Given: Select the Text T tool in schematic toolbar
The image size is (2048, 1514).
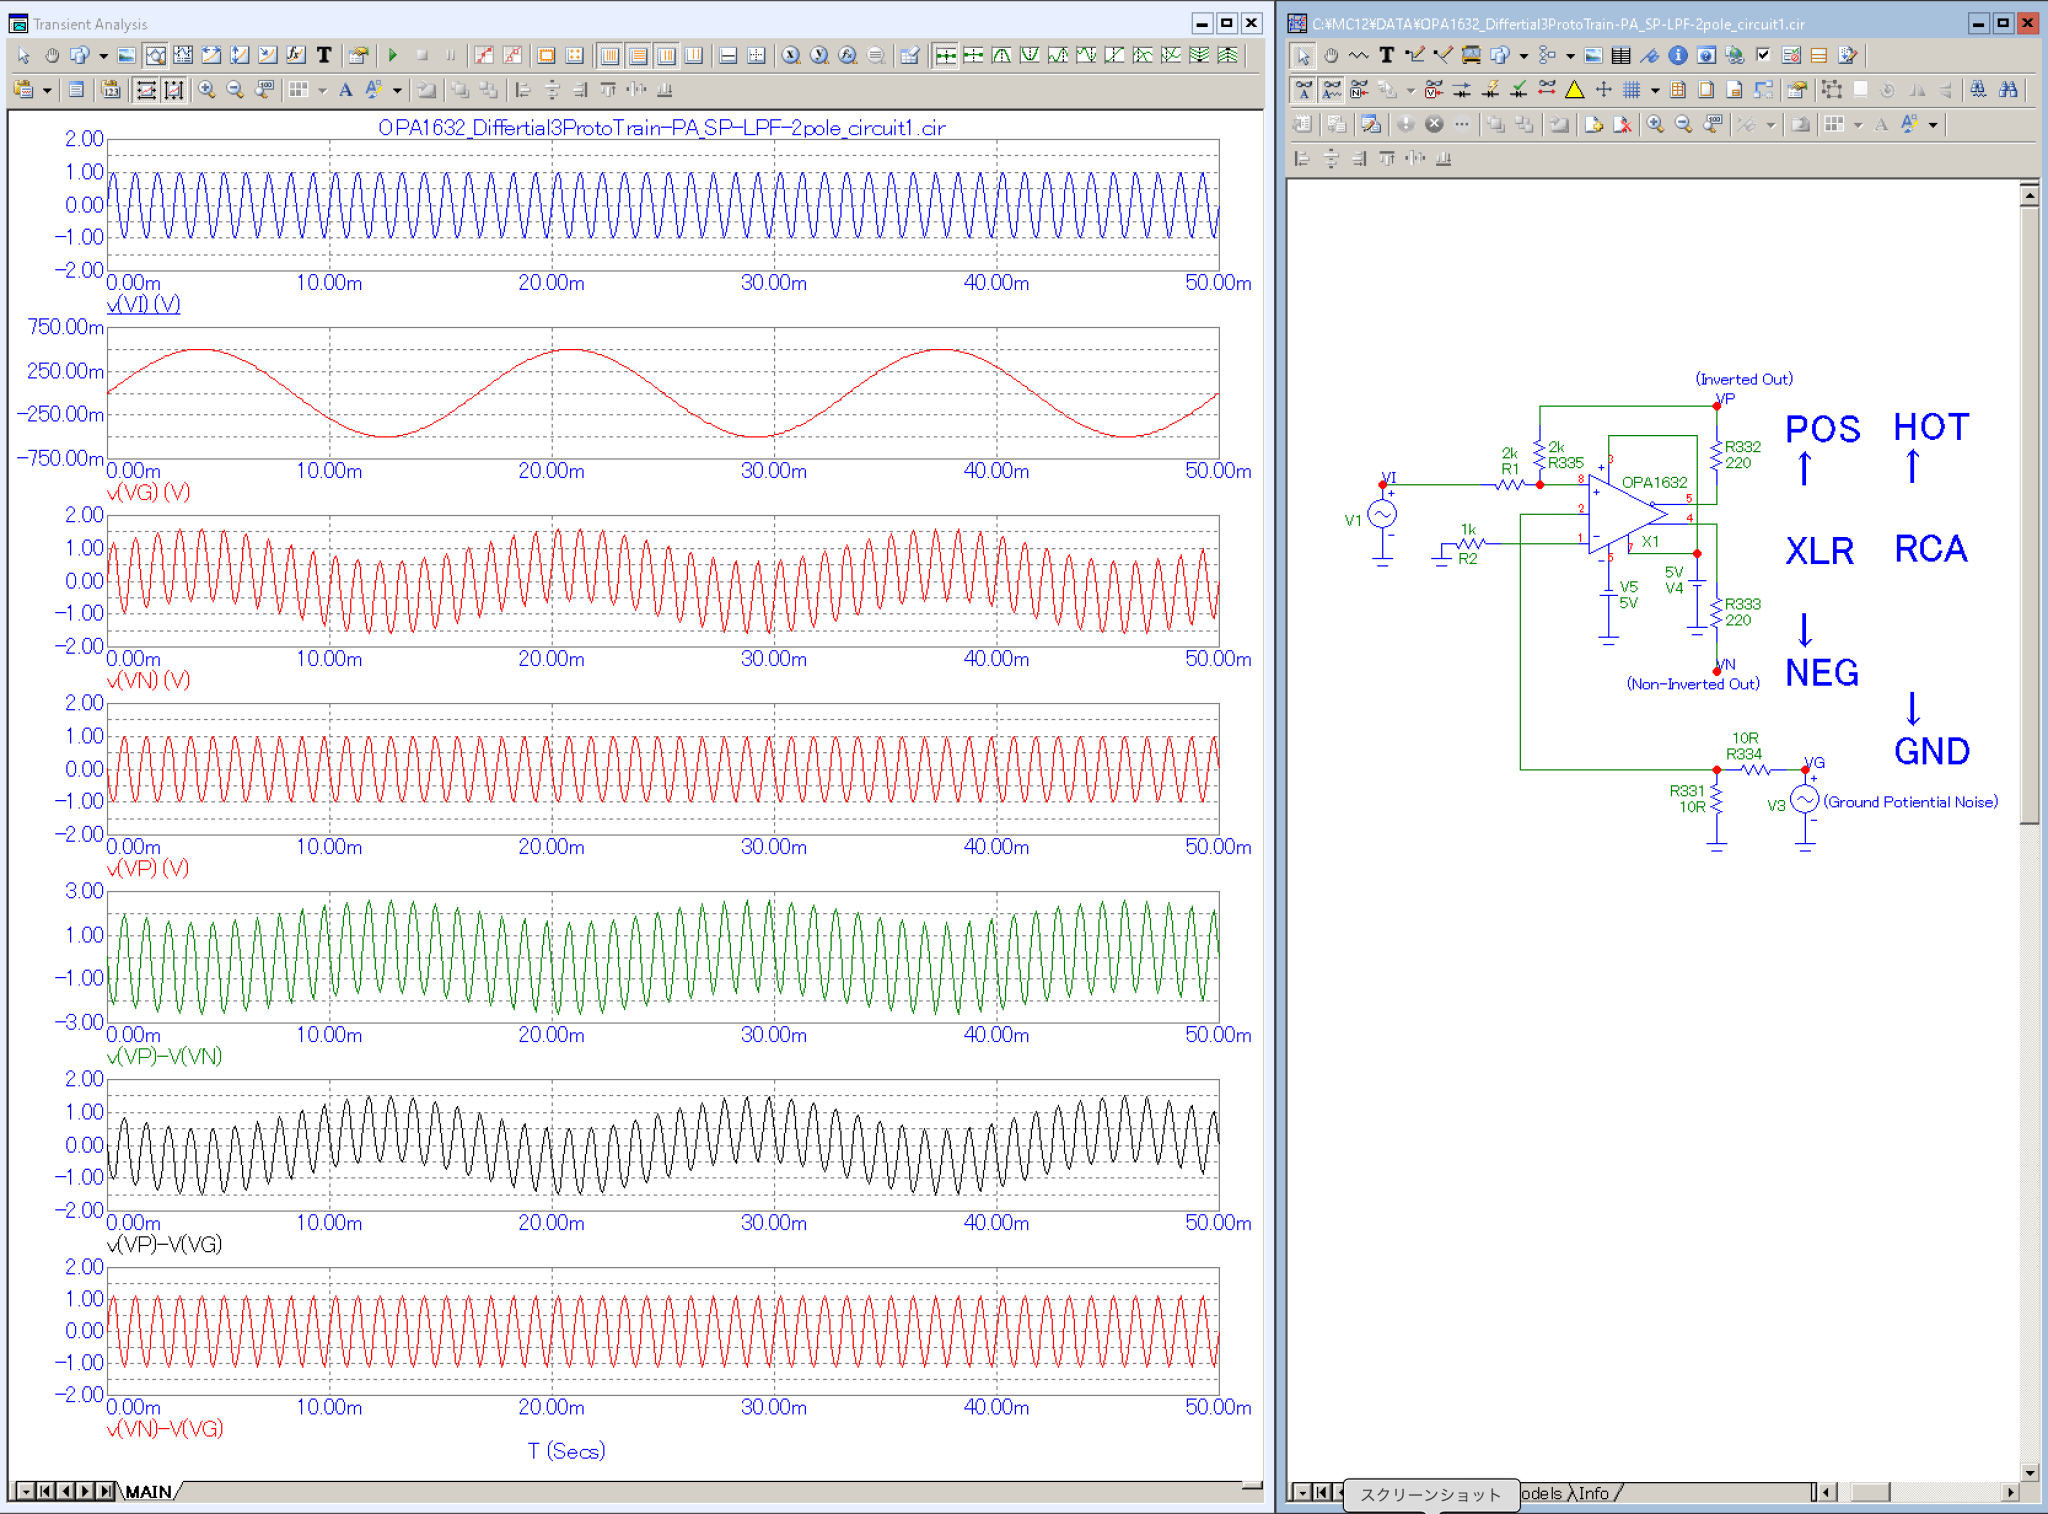Looking at the screenshot, I should click(1387, 55).
